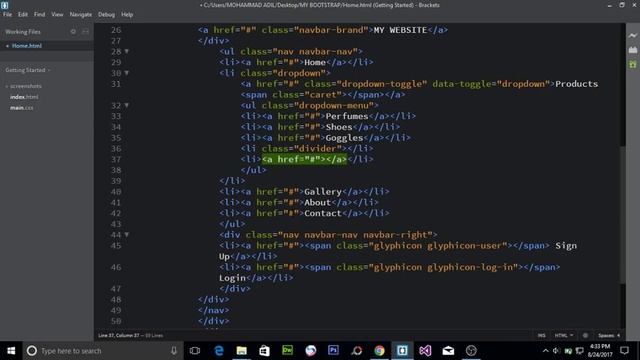
Task: Click the word Contact on line 42
Action: pyautogui.click(x=323, y=213)
